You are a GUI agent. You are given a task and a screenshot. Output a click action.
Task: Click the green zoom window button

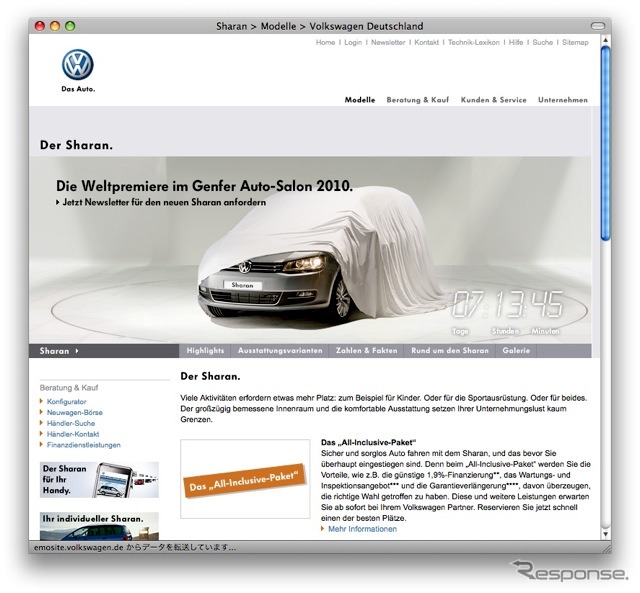point(70,26)
